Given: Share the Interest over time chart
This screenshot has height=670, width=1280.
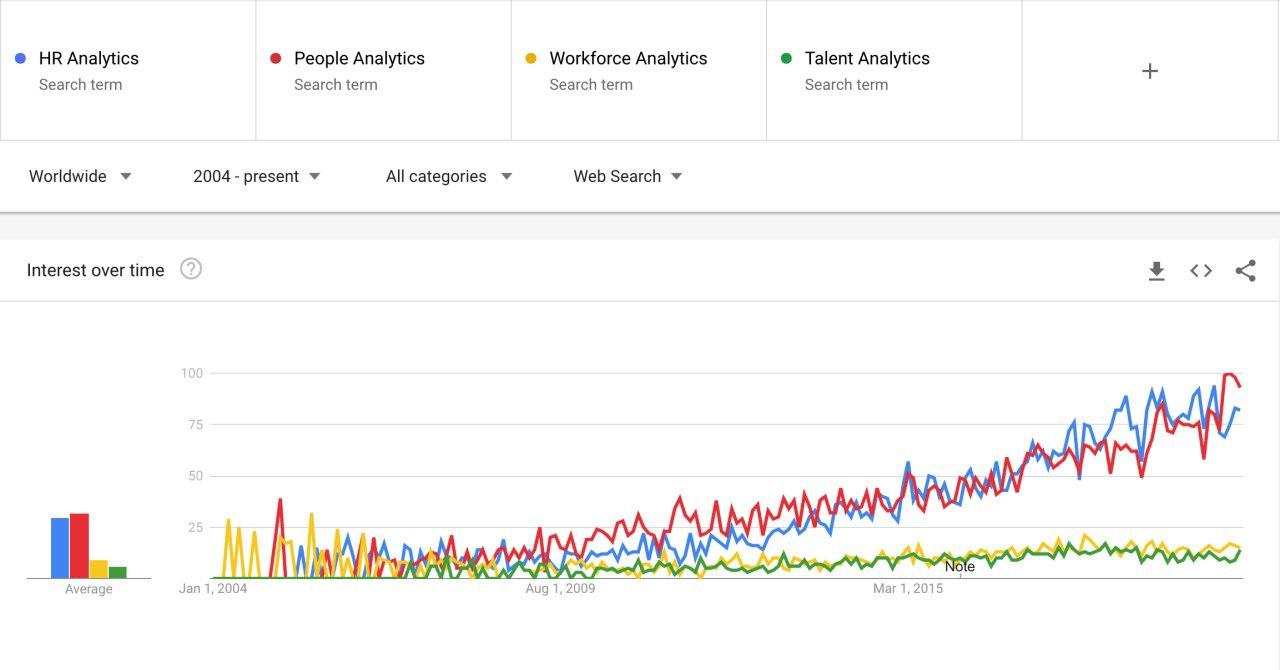Looking at the screenshot, I should [x=1245, y=271].
